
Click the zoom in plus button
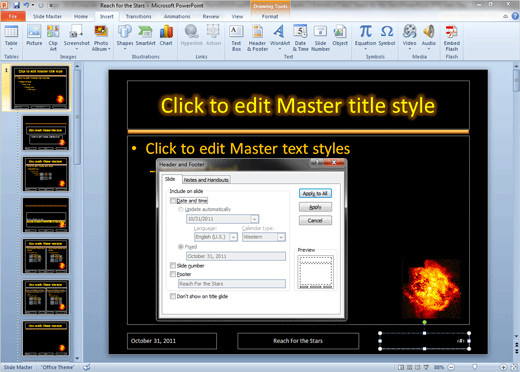503,367
